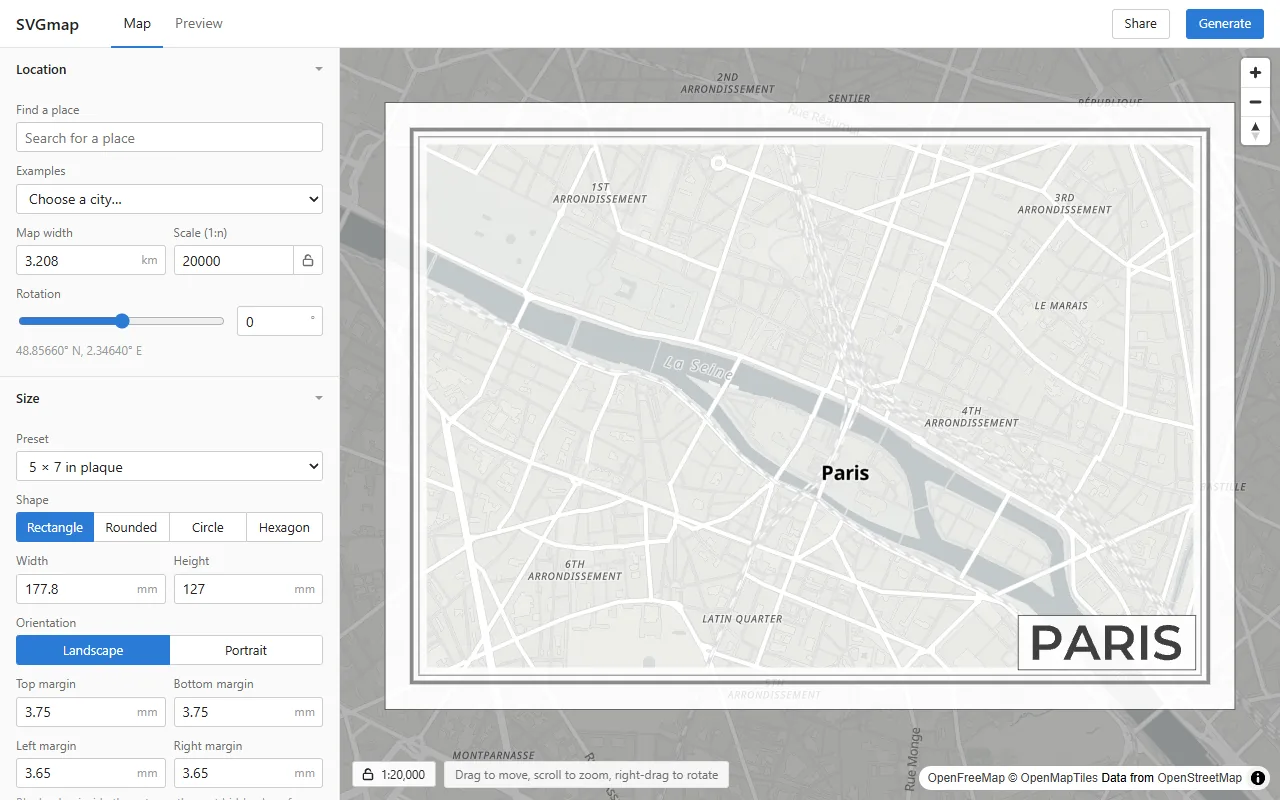The height and width of the screenshot is (800, 1280).
Task: Click the La Seine river label
Action: coord(700,368)
